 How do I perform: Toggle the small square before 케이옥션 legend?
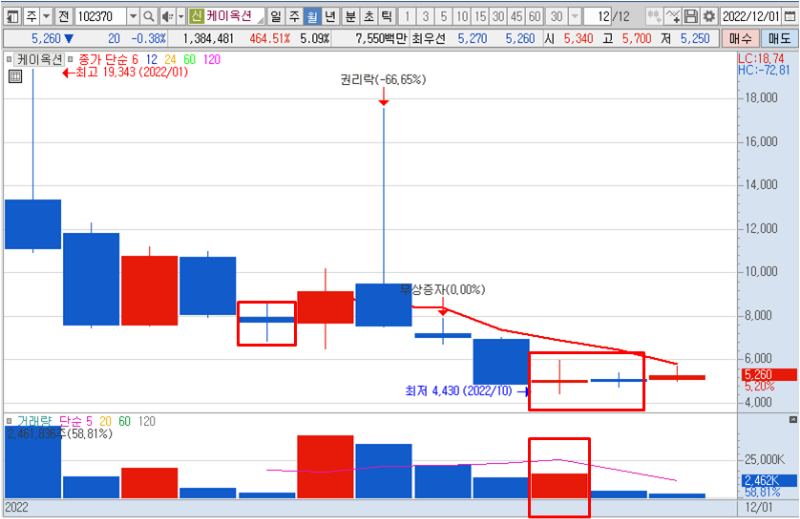tap(9, 60)
